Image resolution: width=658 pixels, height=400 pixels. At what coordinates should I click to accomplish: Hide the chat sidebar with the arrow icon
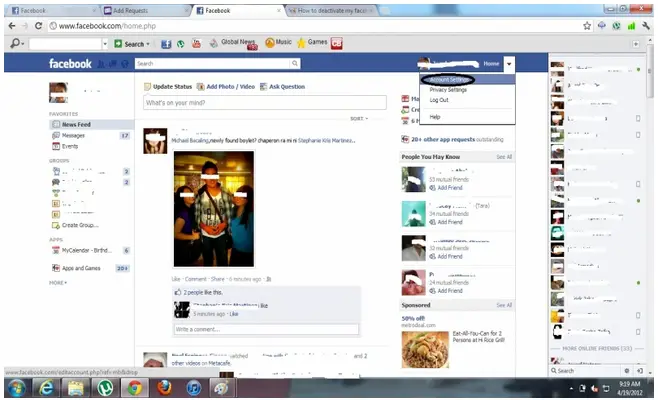(x=640, y=371)
